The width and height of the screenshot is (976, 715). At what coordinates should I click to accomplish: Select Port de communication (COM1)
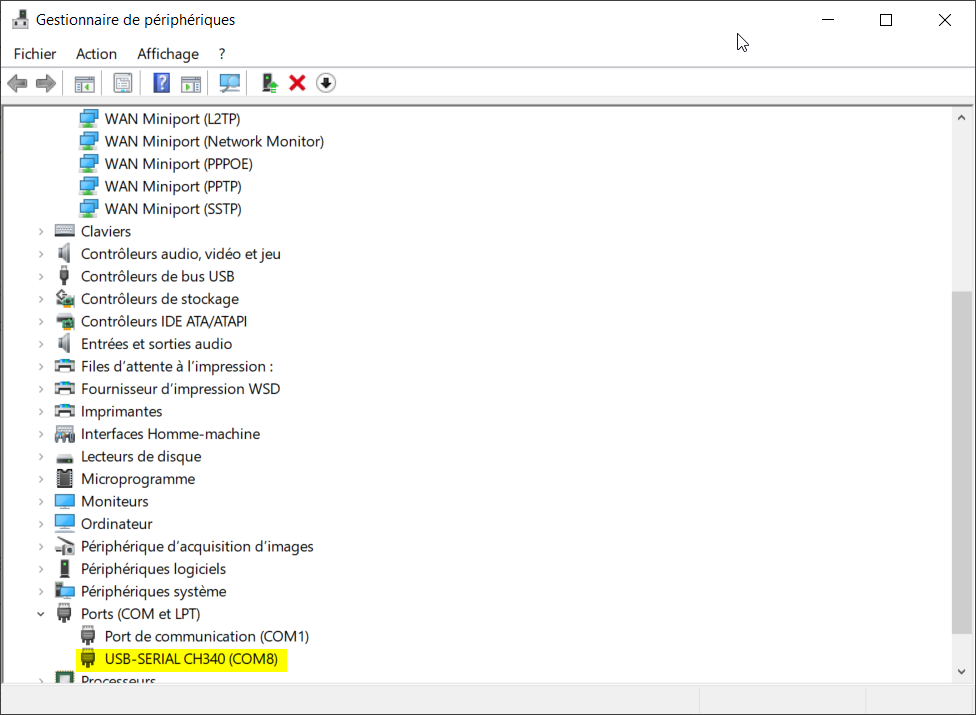207,636
